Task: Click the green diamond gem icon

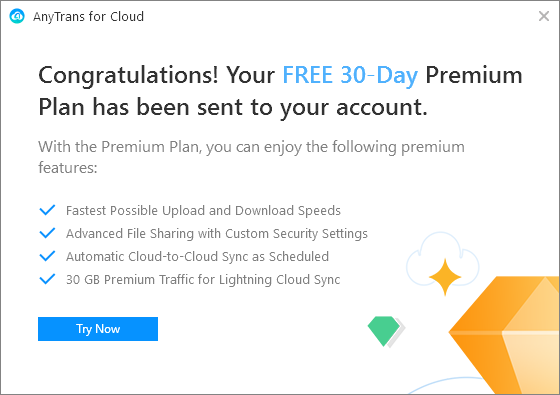Action: 384,331
